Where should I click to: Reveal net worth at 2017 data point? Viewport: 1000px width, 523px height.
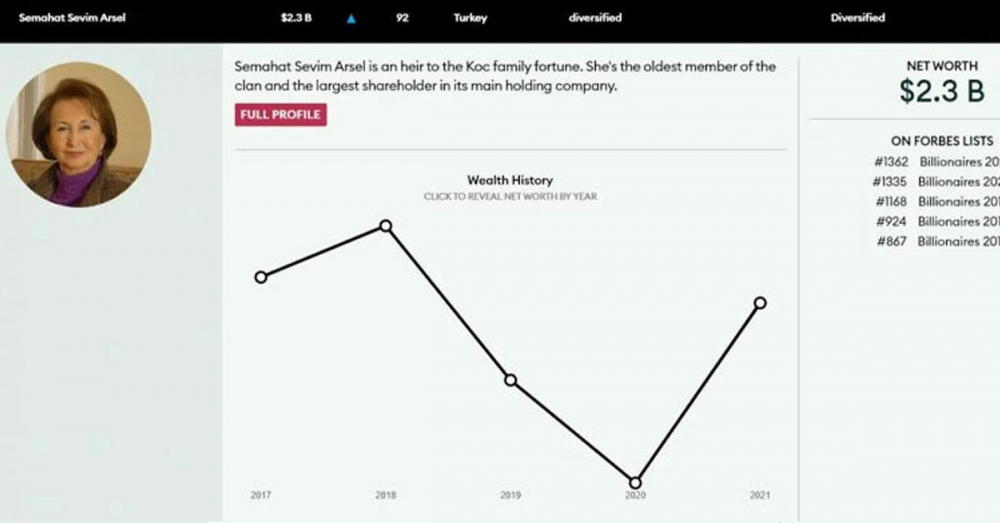coord(261,277)
